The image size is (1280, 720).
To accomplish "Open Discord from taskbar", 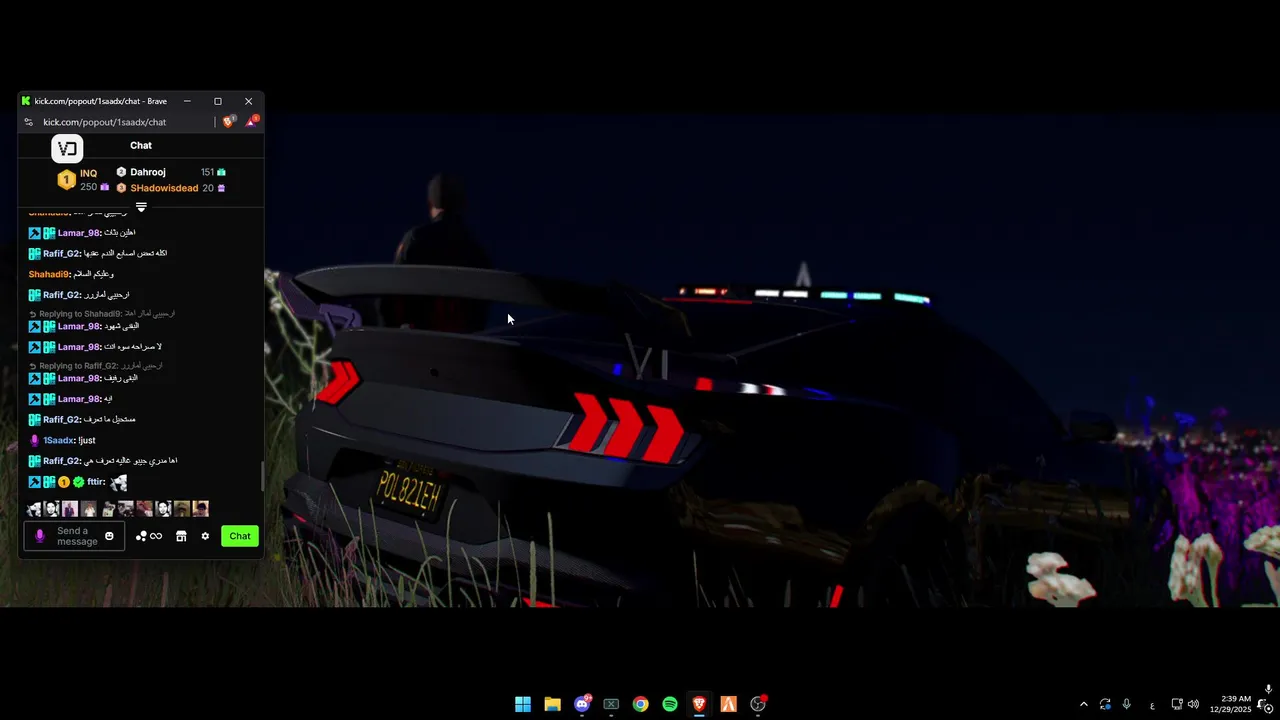I will [582, 704].
